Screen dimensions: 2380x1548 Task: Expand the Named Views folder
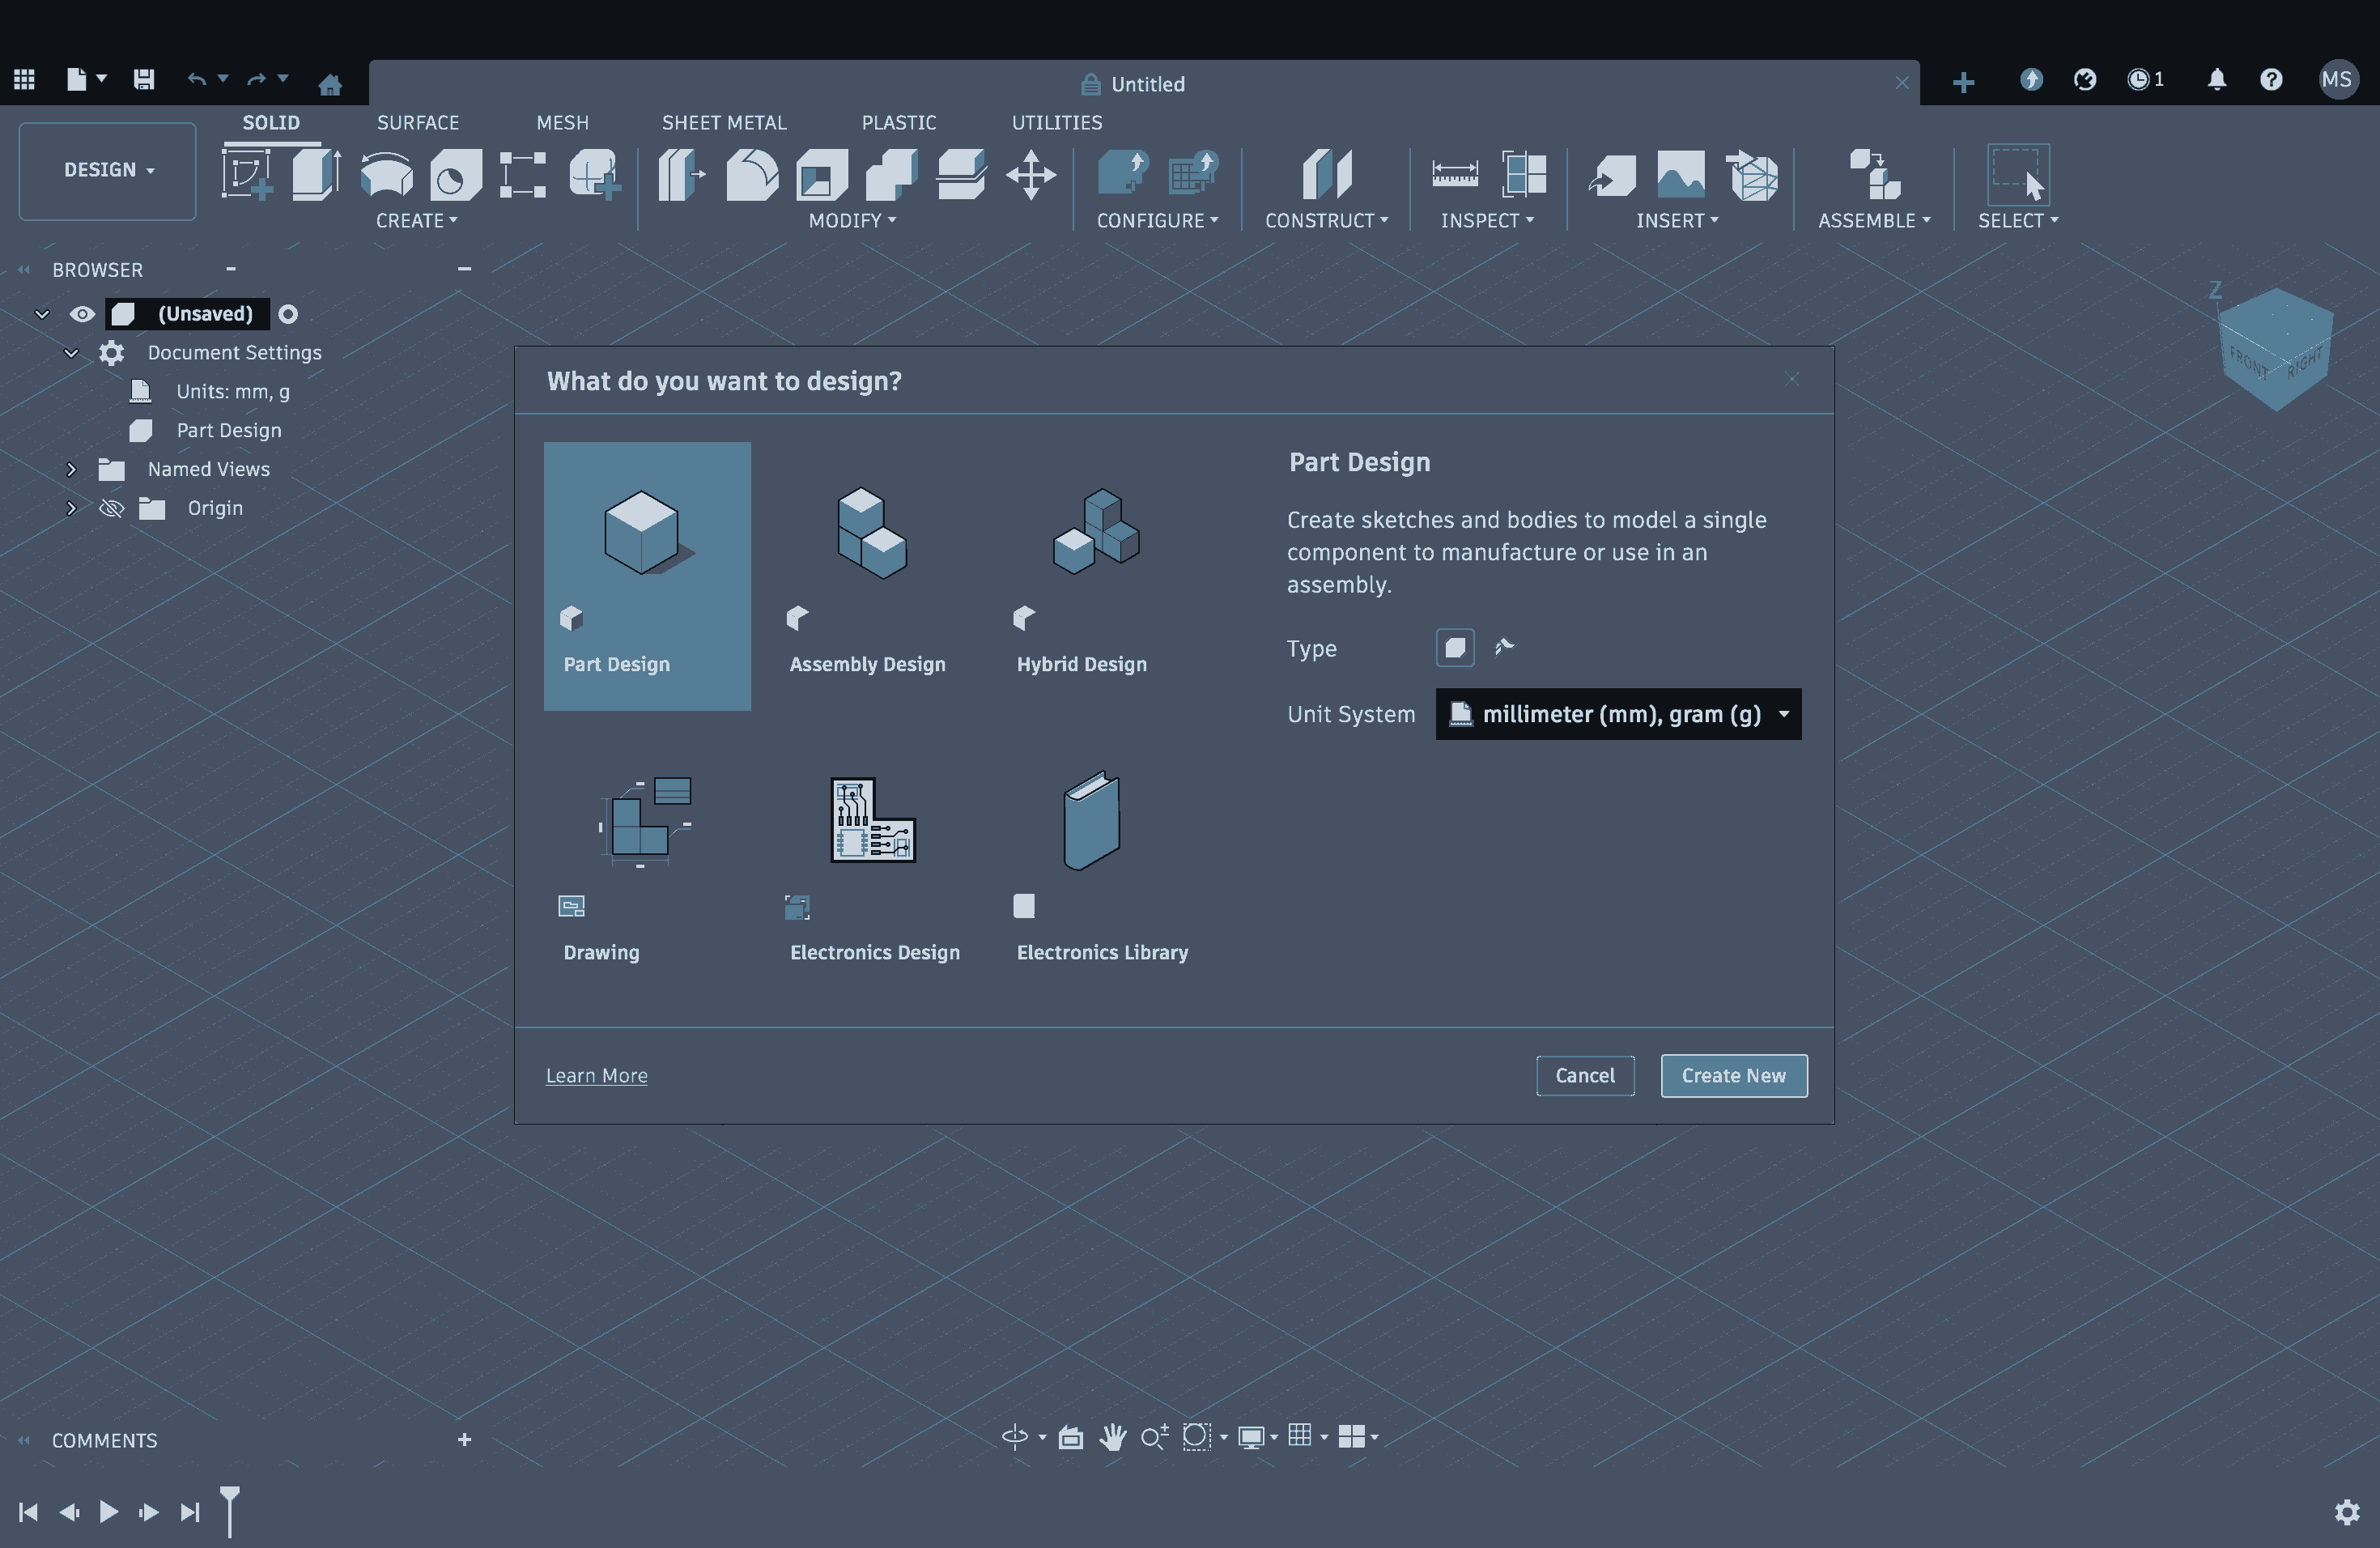71,469
